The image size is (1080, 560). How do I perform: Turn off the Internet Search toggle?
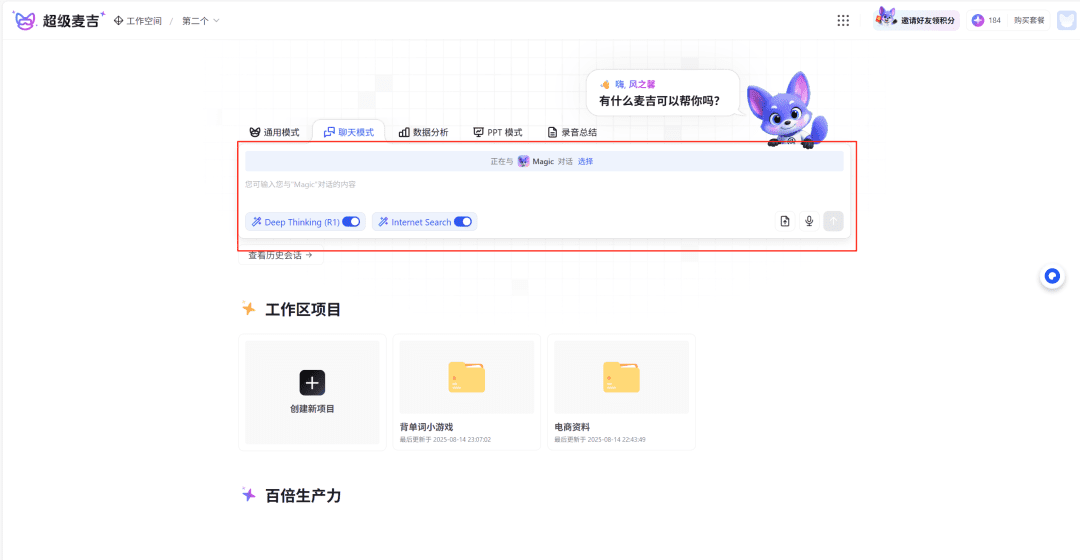pyautogui.click(x=463, y=222)
